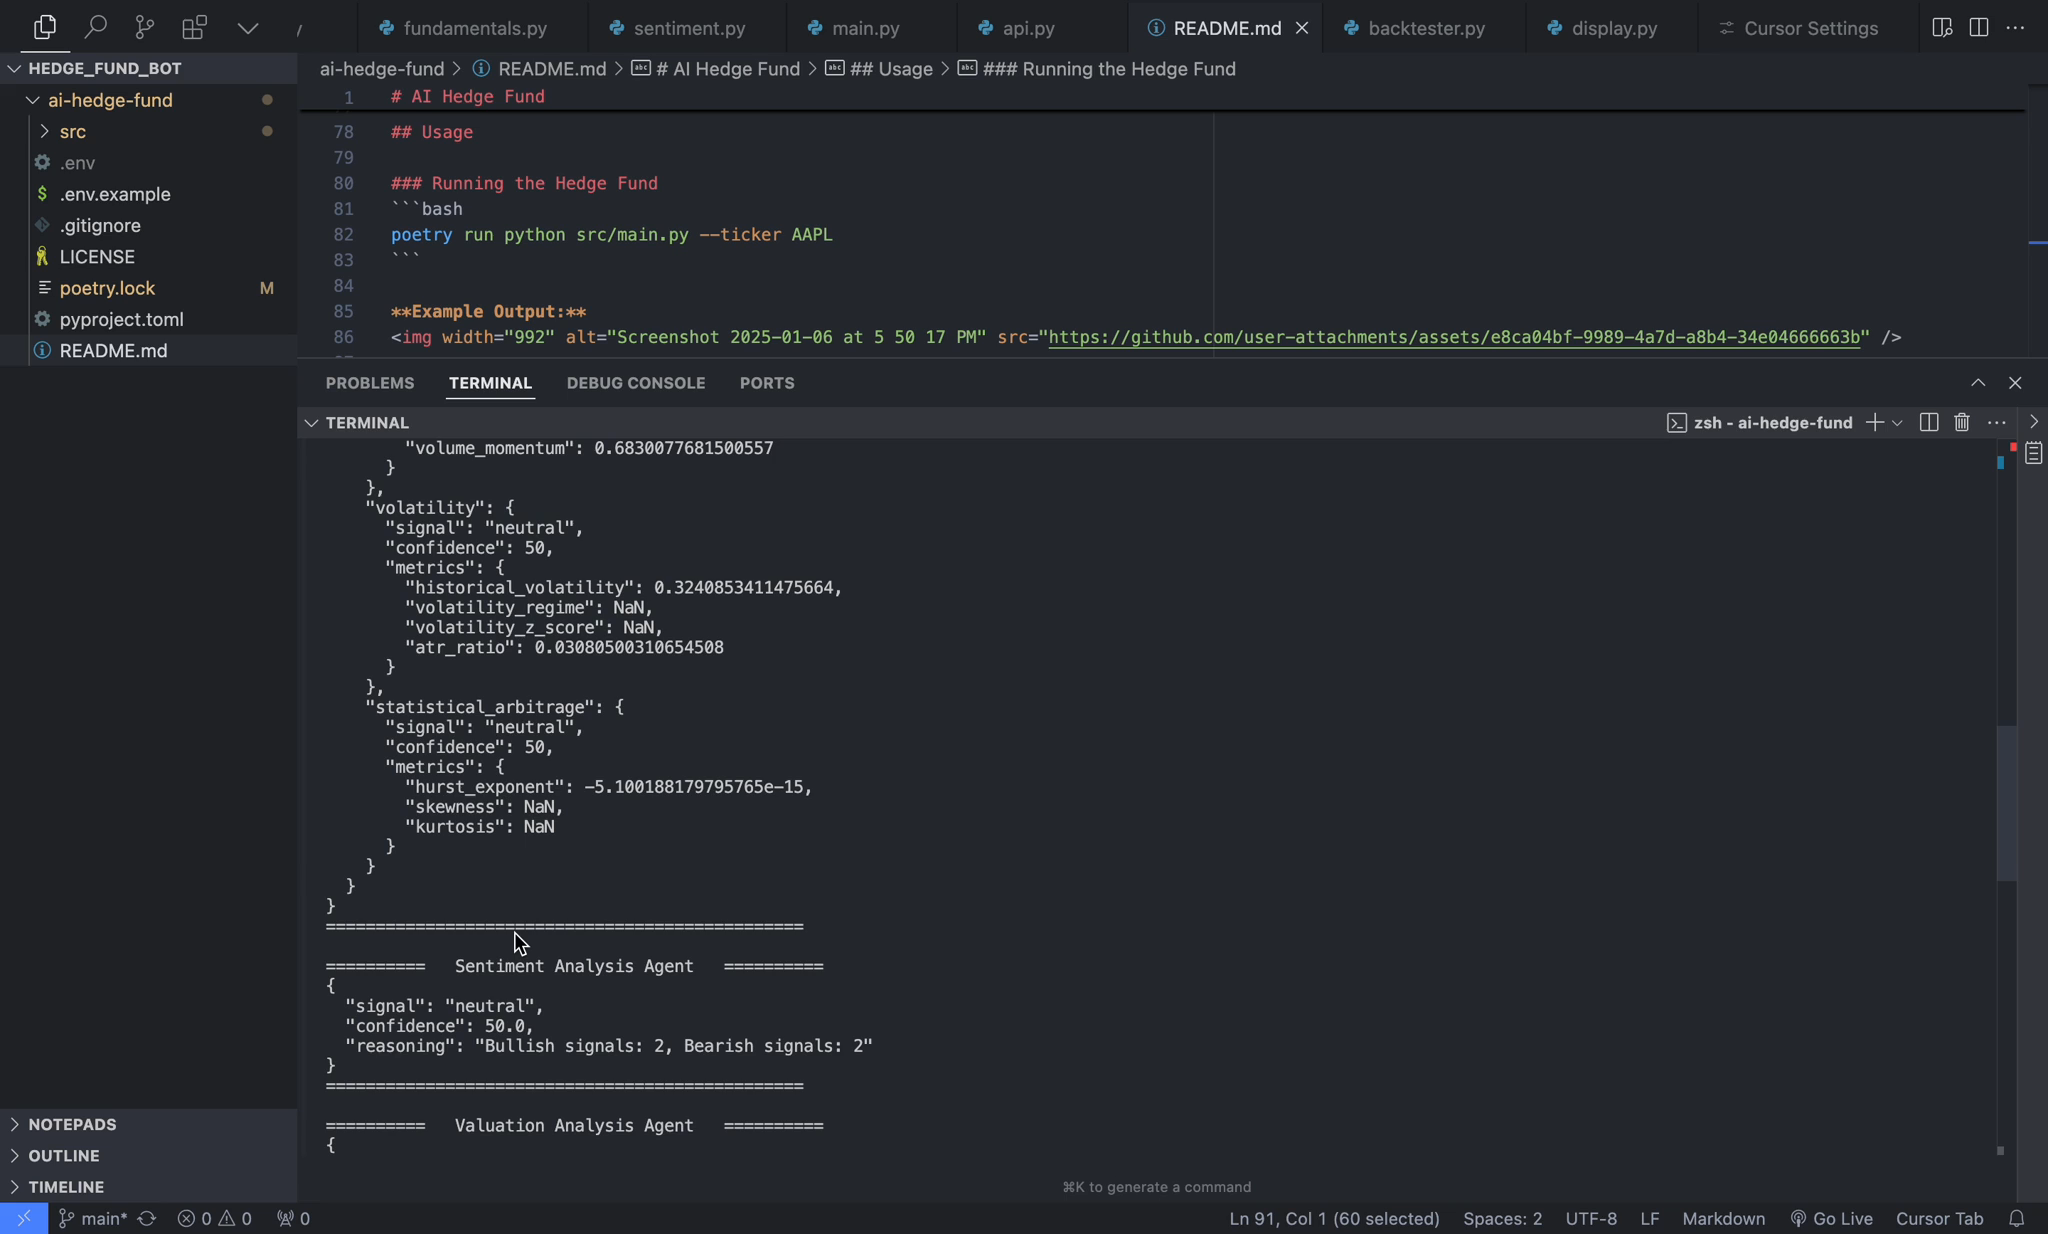This screenshot has height=1234, width=2048.
Task: Split the terminal
Action: [1929, 423]
